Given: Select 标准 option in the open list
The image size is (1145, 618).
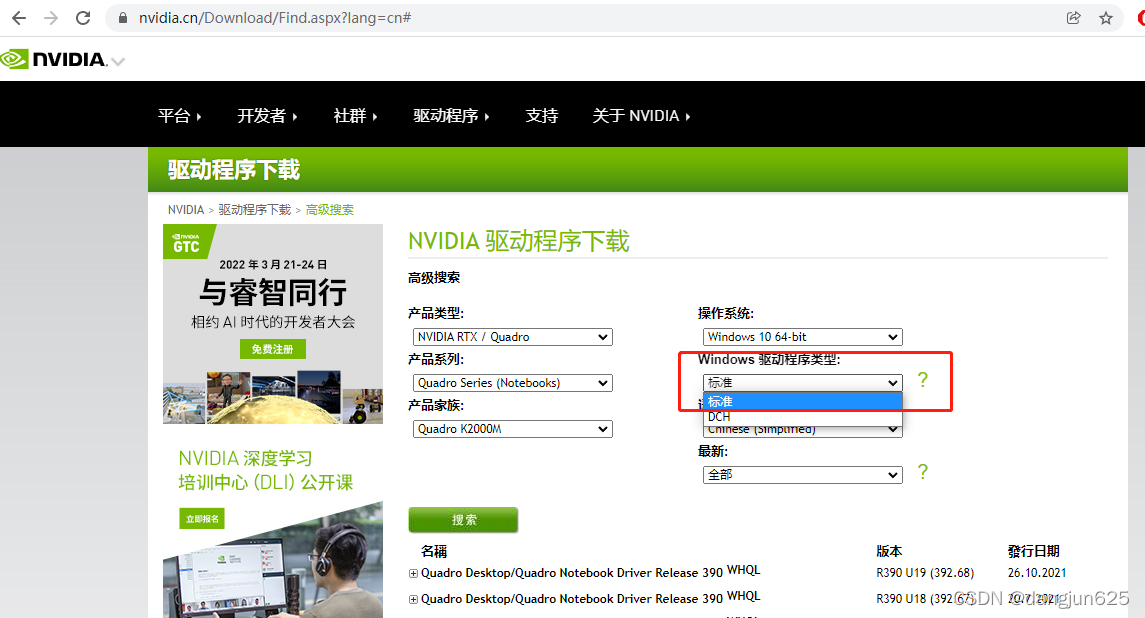Looking at the screenshot, I should pos(803,401).
